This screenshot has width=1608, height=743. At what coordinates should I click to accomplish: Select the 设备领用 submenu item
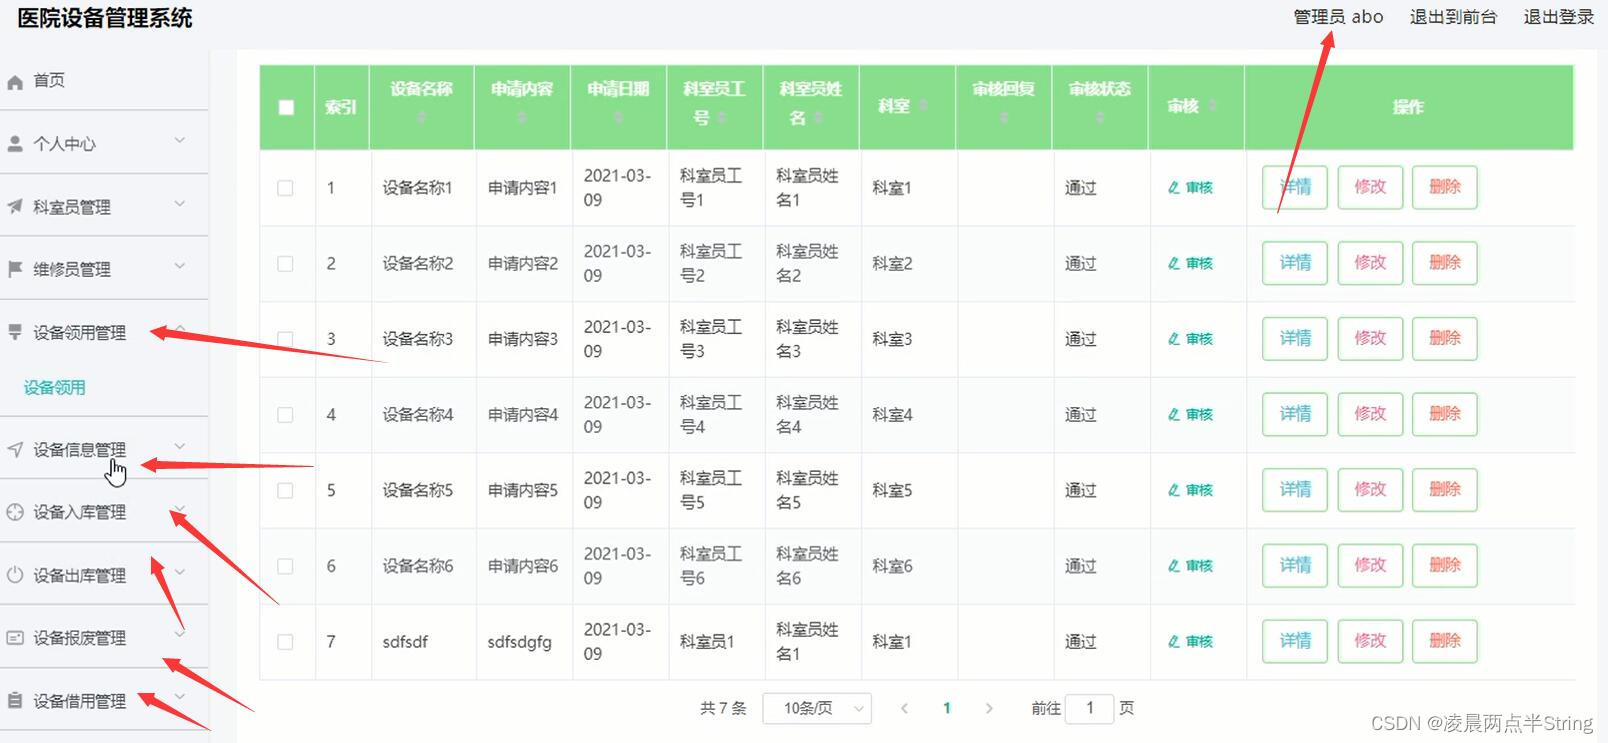tap(55, 388)
